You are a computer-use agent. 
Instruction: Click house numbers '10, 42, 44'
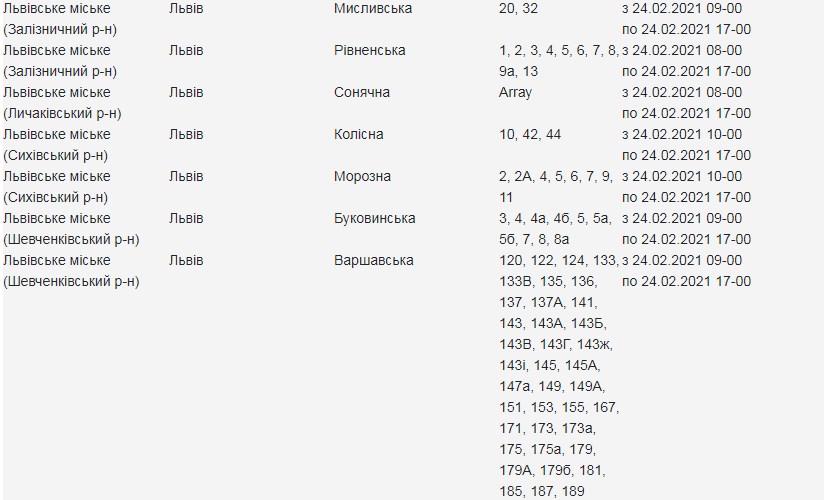point(529,134)
